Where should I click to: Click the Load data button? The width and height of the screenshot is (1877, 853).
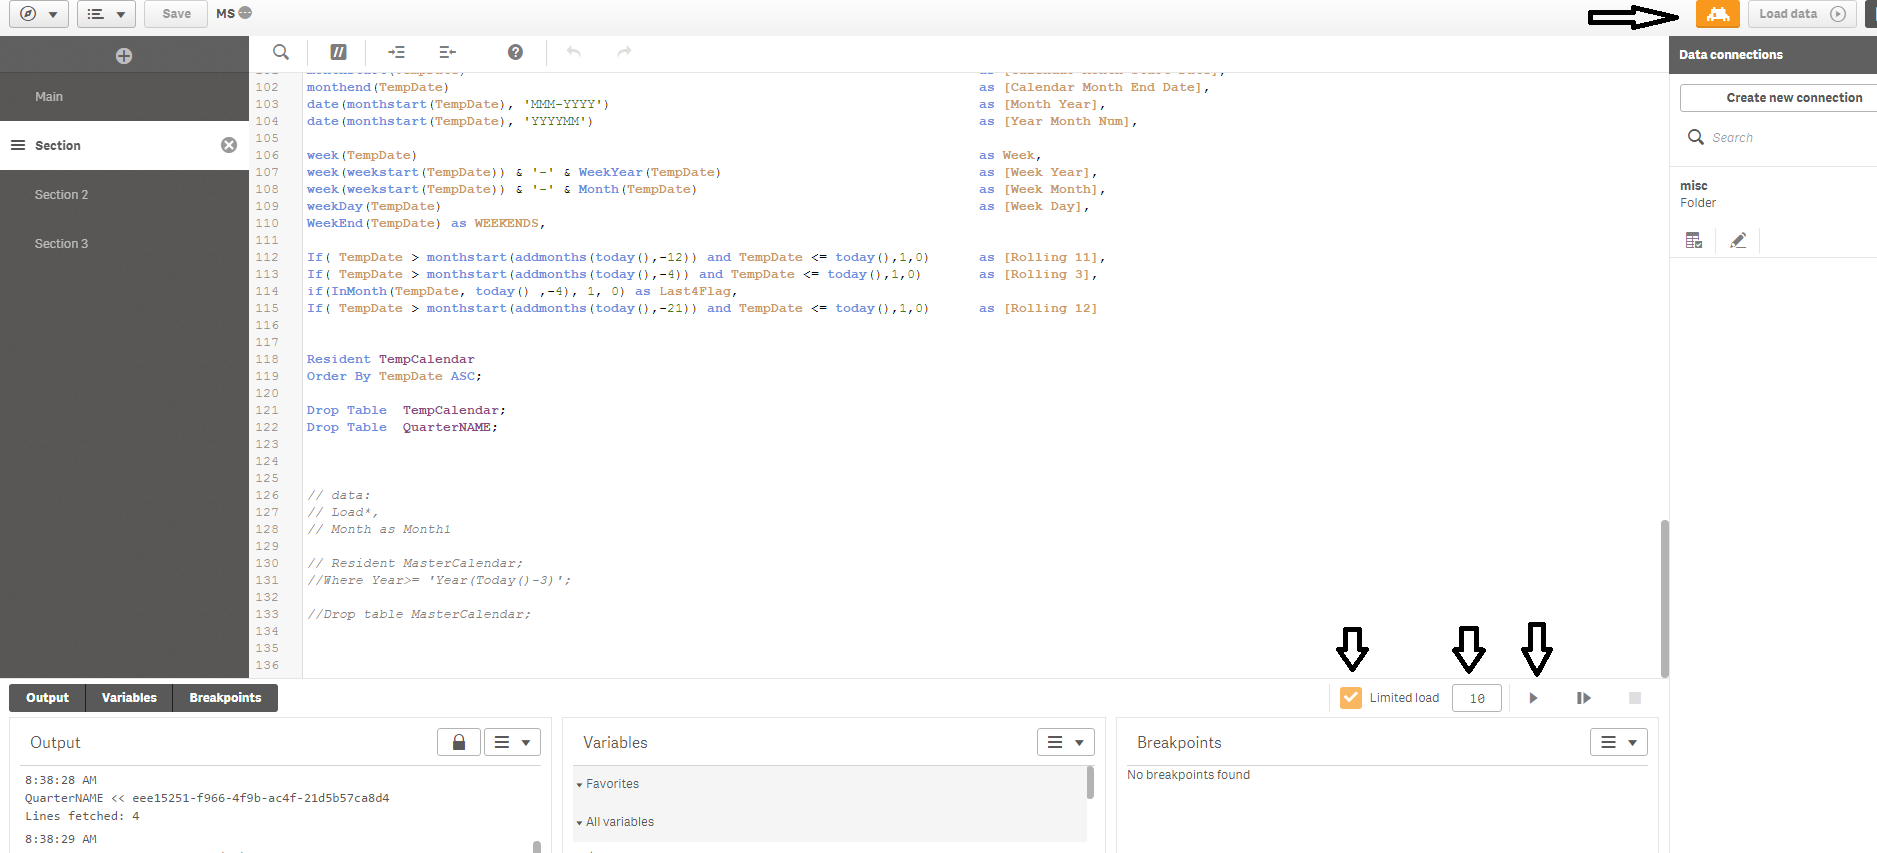(1802, 14)
